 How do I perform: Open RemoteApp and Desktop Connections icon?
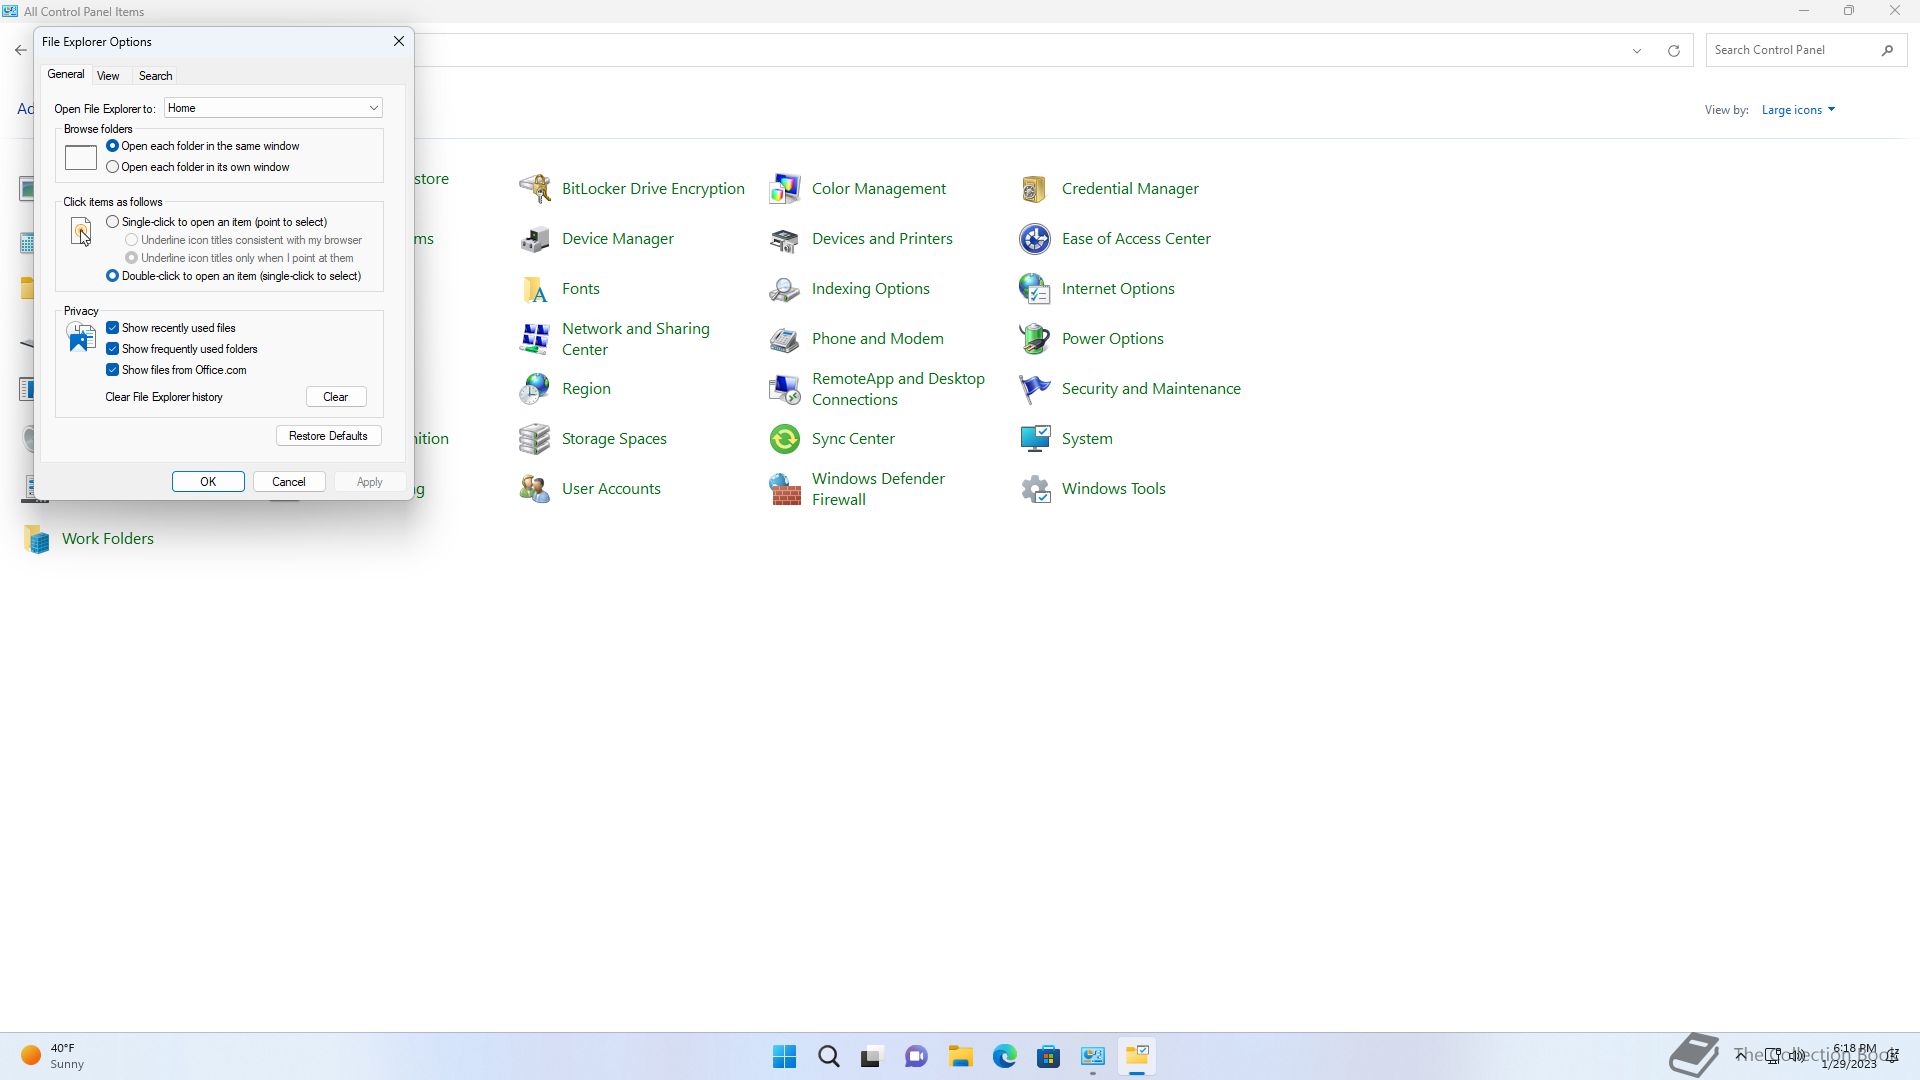(x=785, y=388)
